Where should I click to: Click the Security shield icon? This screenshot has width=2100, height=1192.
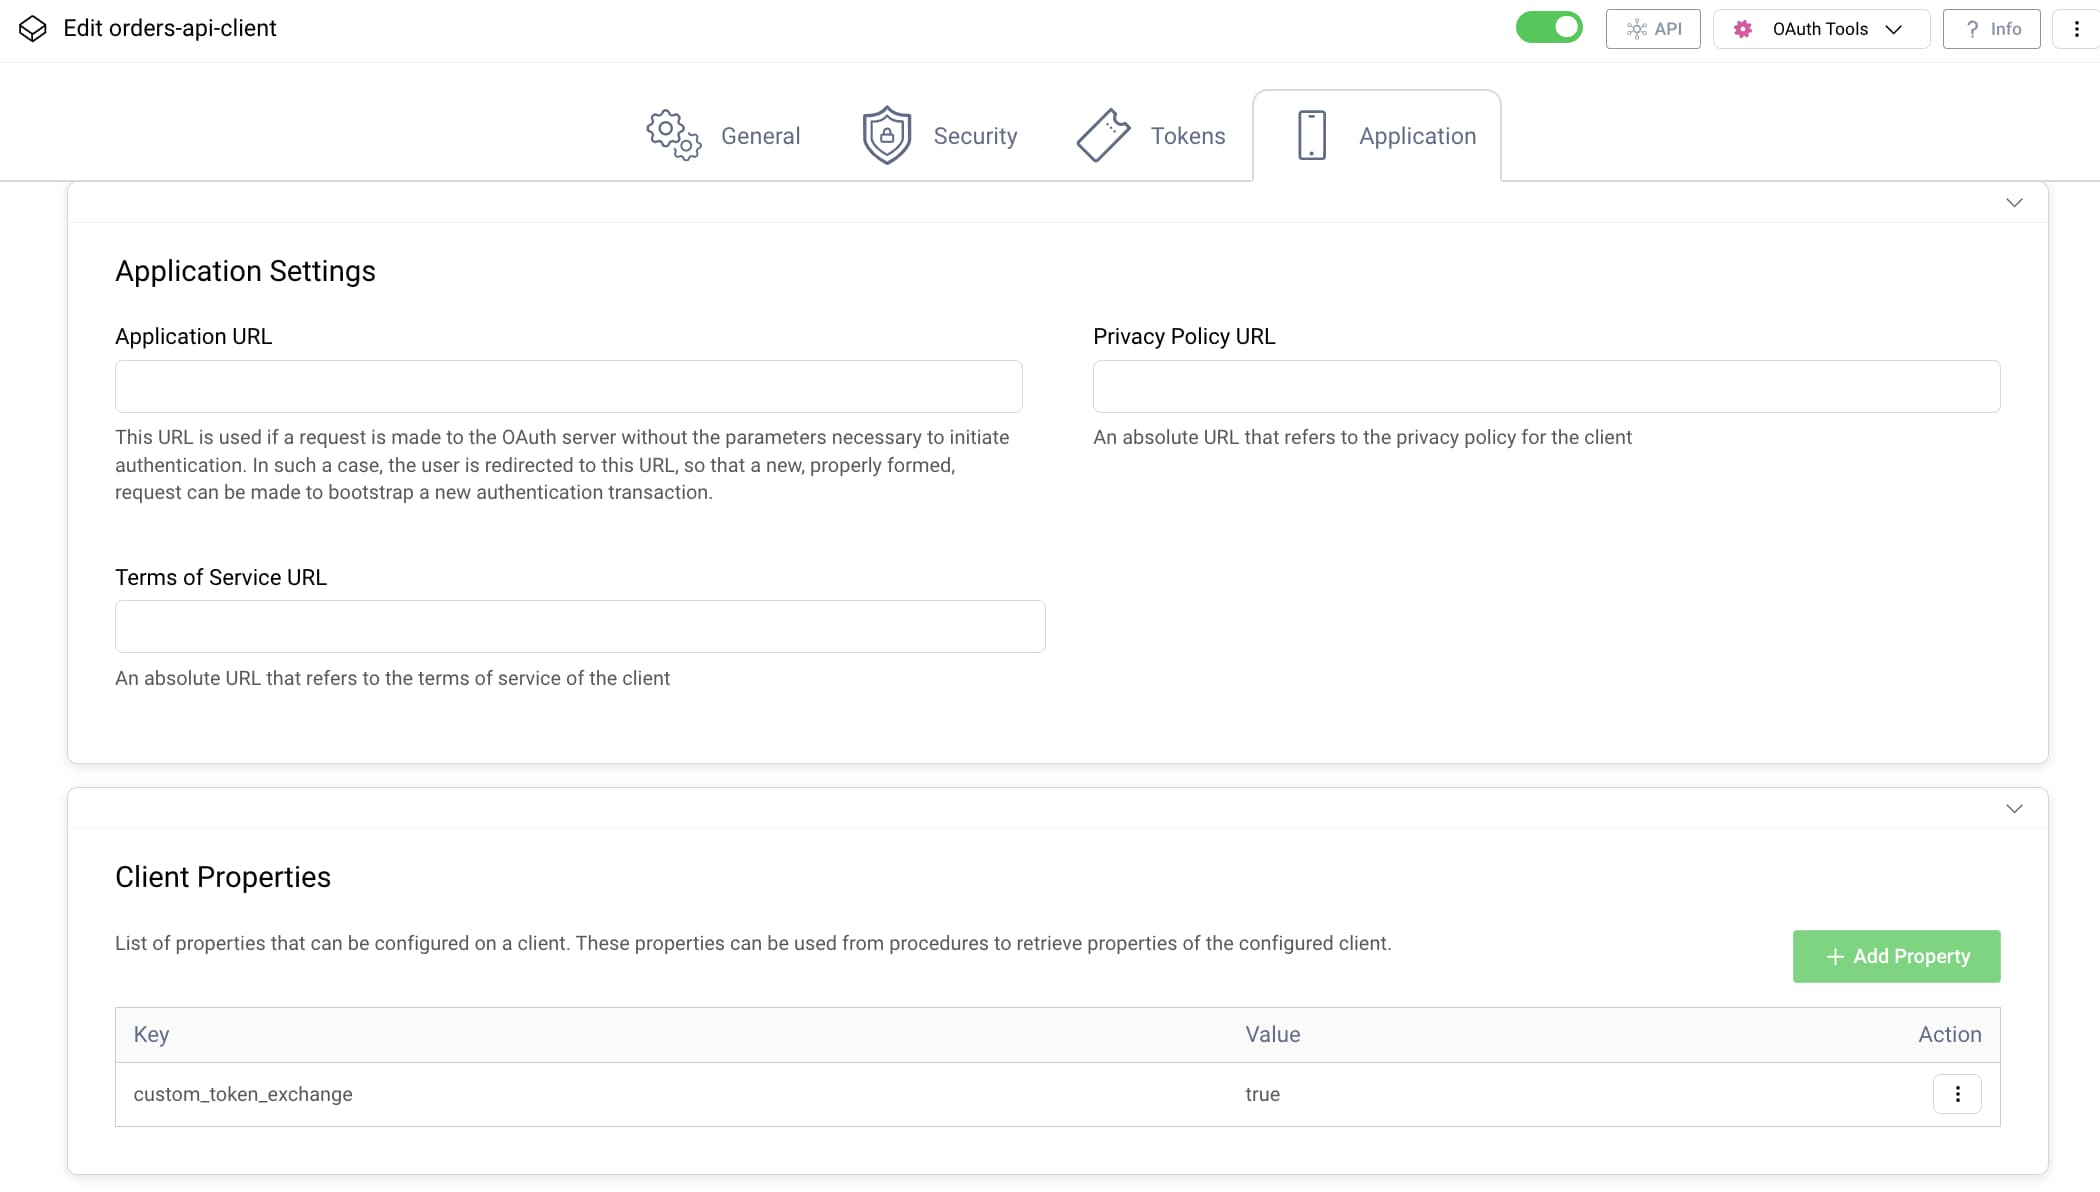tap(886, 135)
